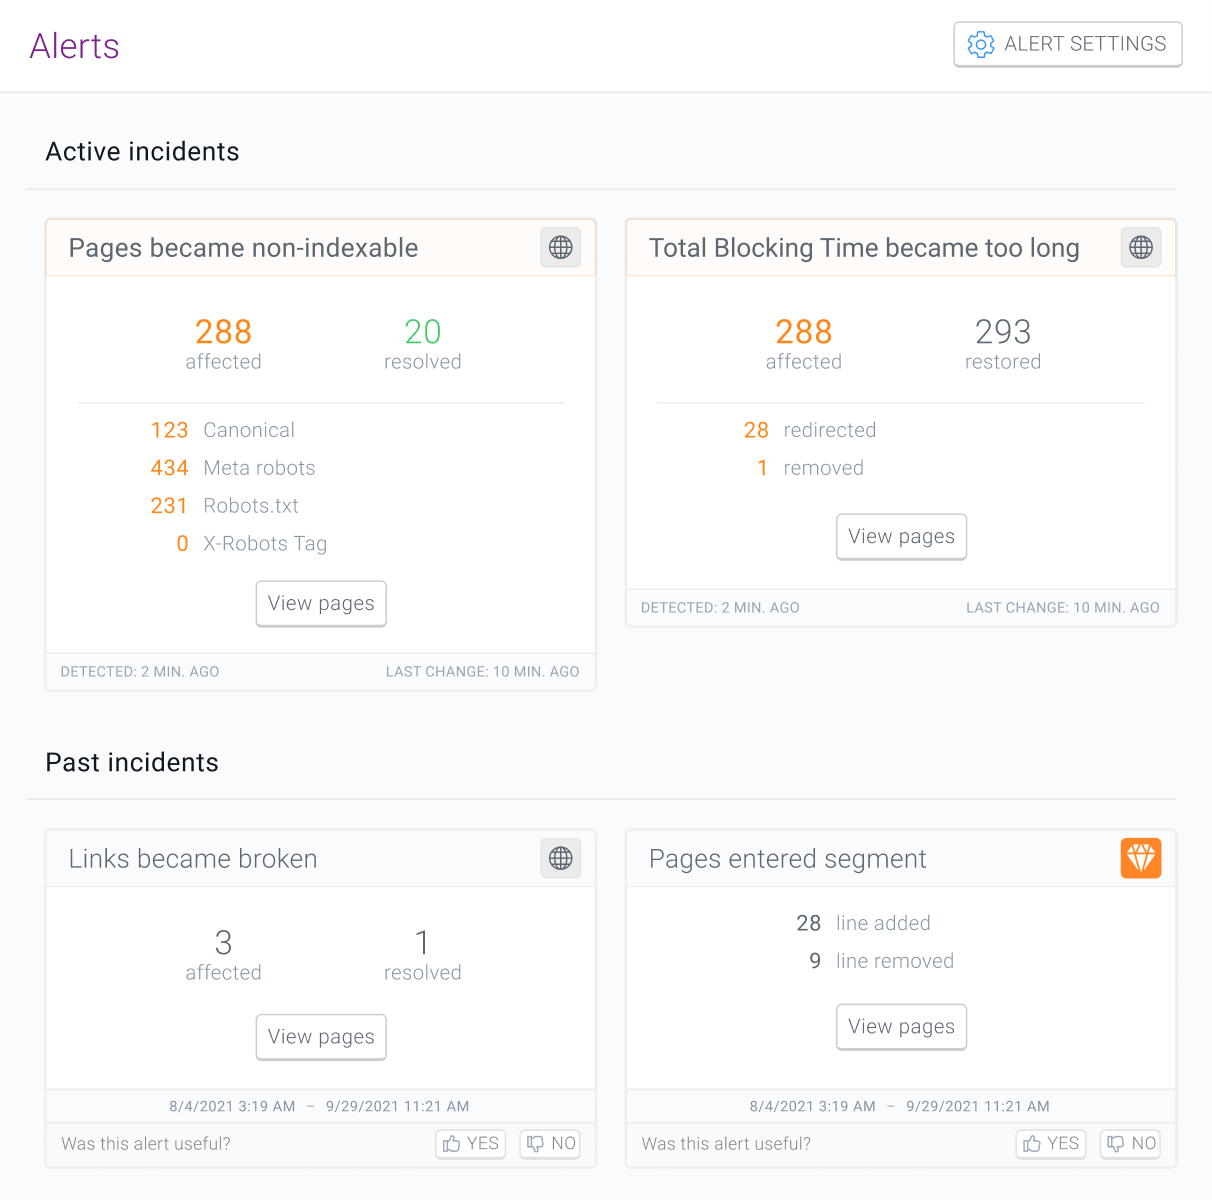
Task: Click '434 Meta robots' row
Action: [x=233, y=468]
